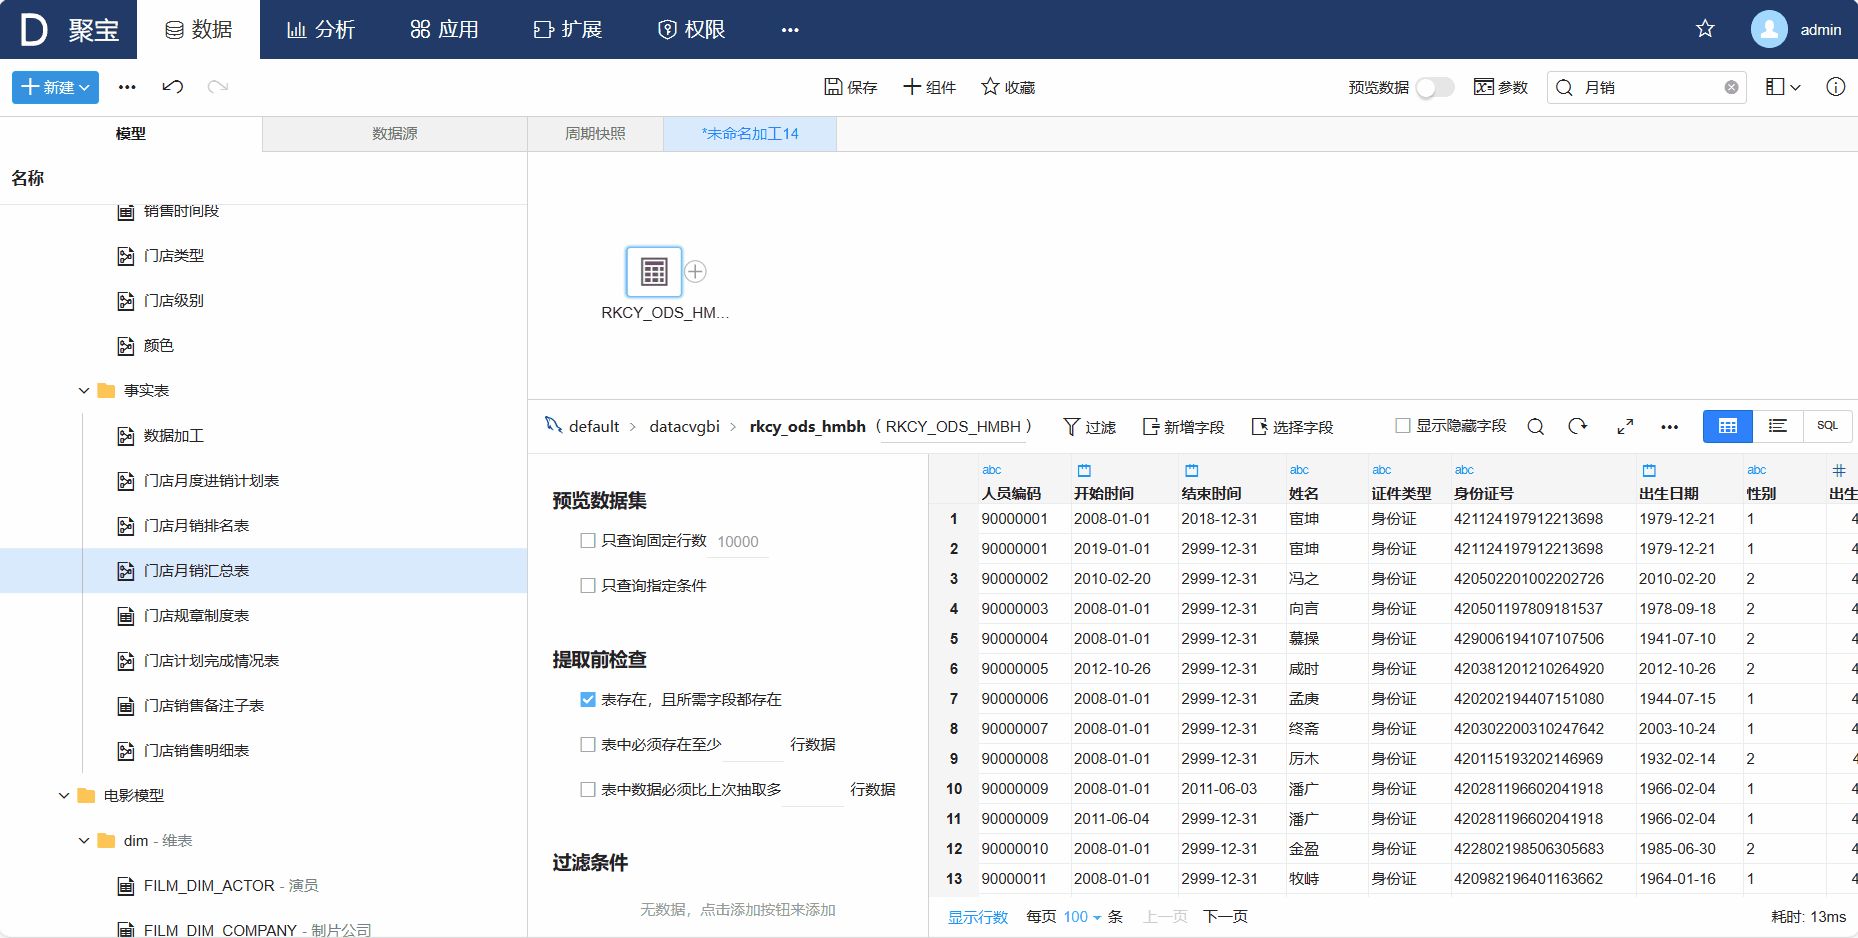Click the 收藏 favorite button
This screenshot has width=1858, height=938.
coord(1008,87)
